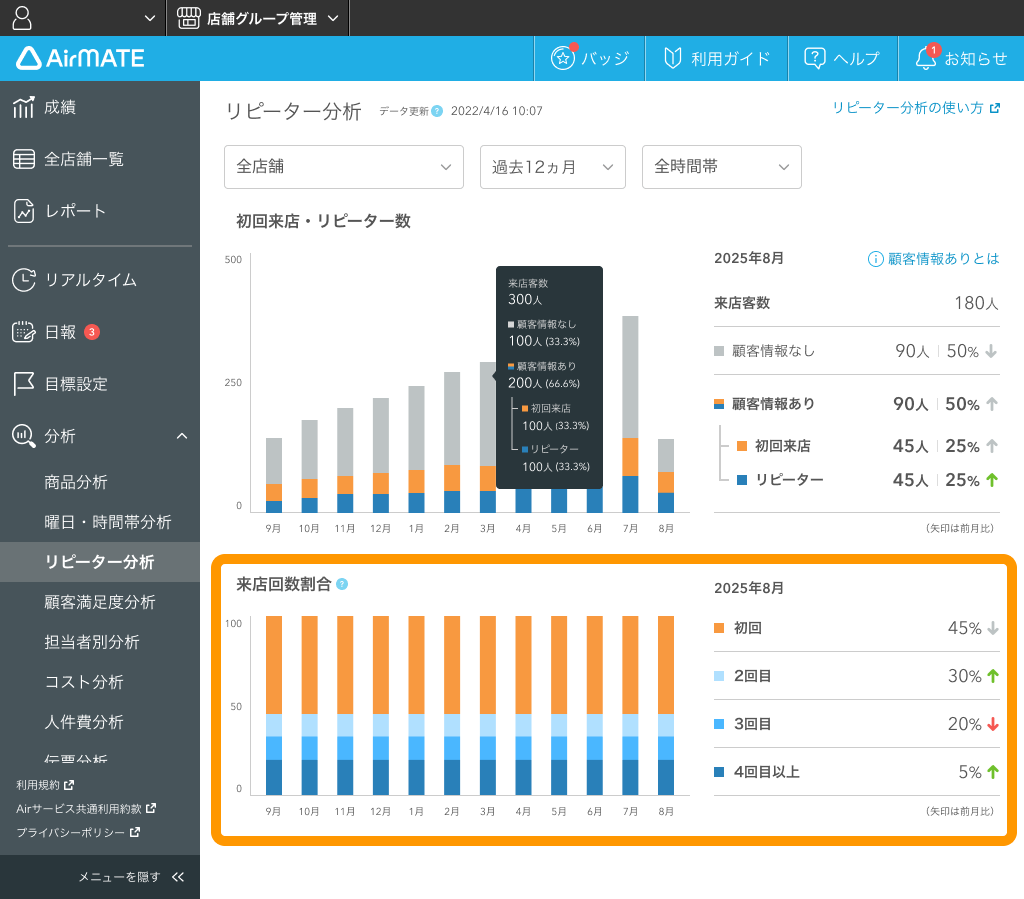This screenshot has height=899, width=1024.
Task: Open Airサービス共通利用約款 link
Action: 86,808
